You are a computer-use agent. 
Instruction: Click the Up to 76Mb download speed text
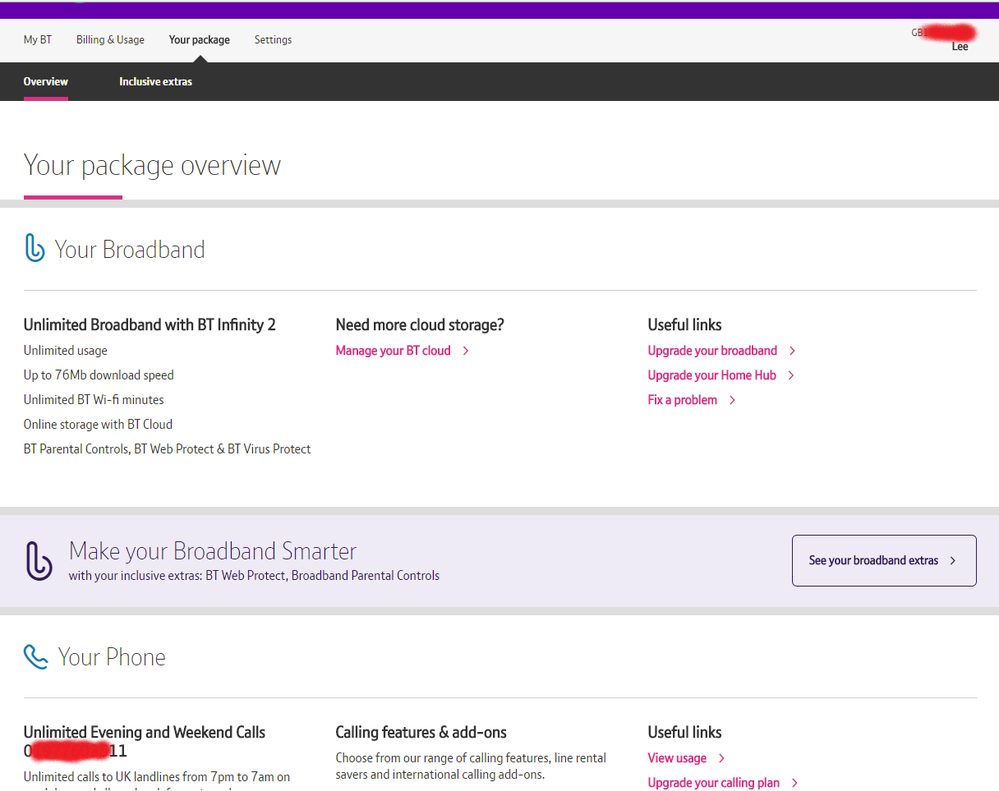click(99, 375)
